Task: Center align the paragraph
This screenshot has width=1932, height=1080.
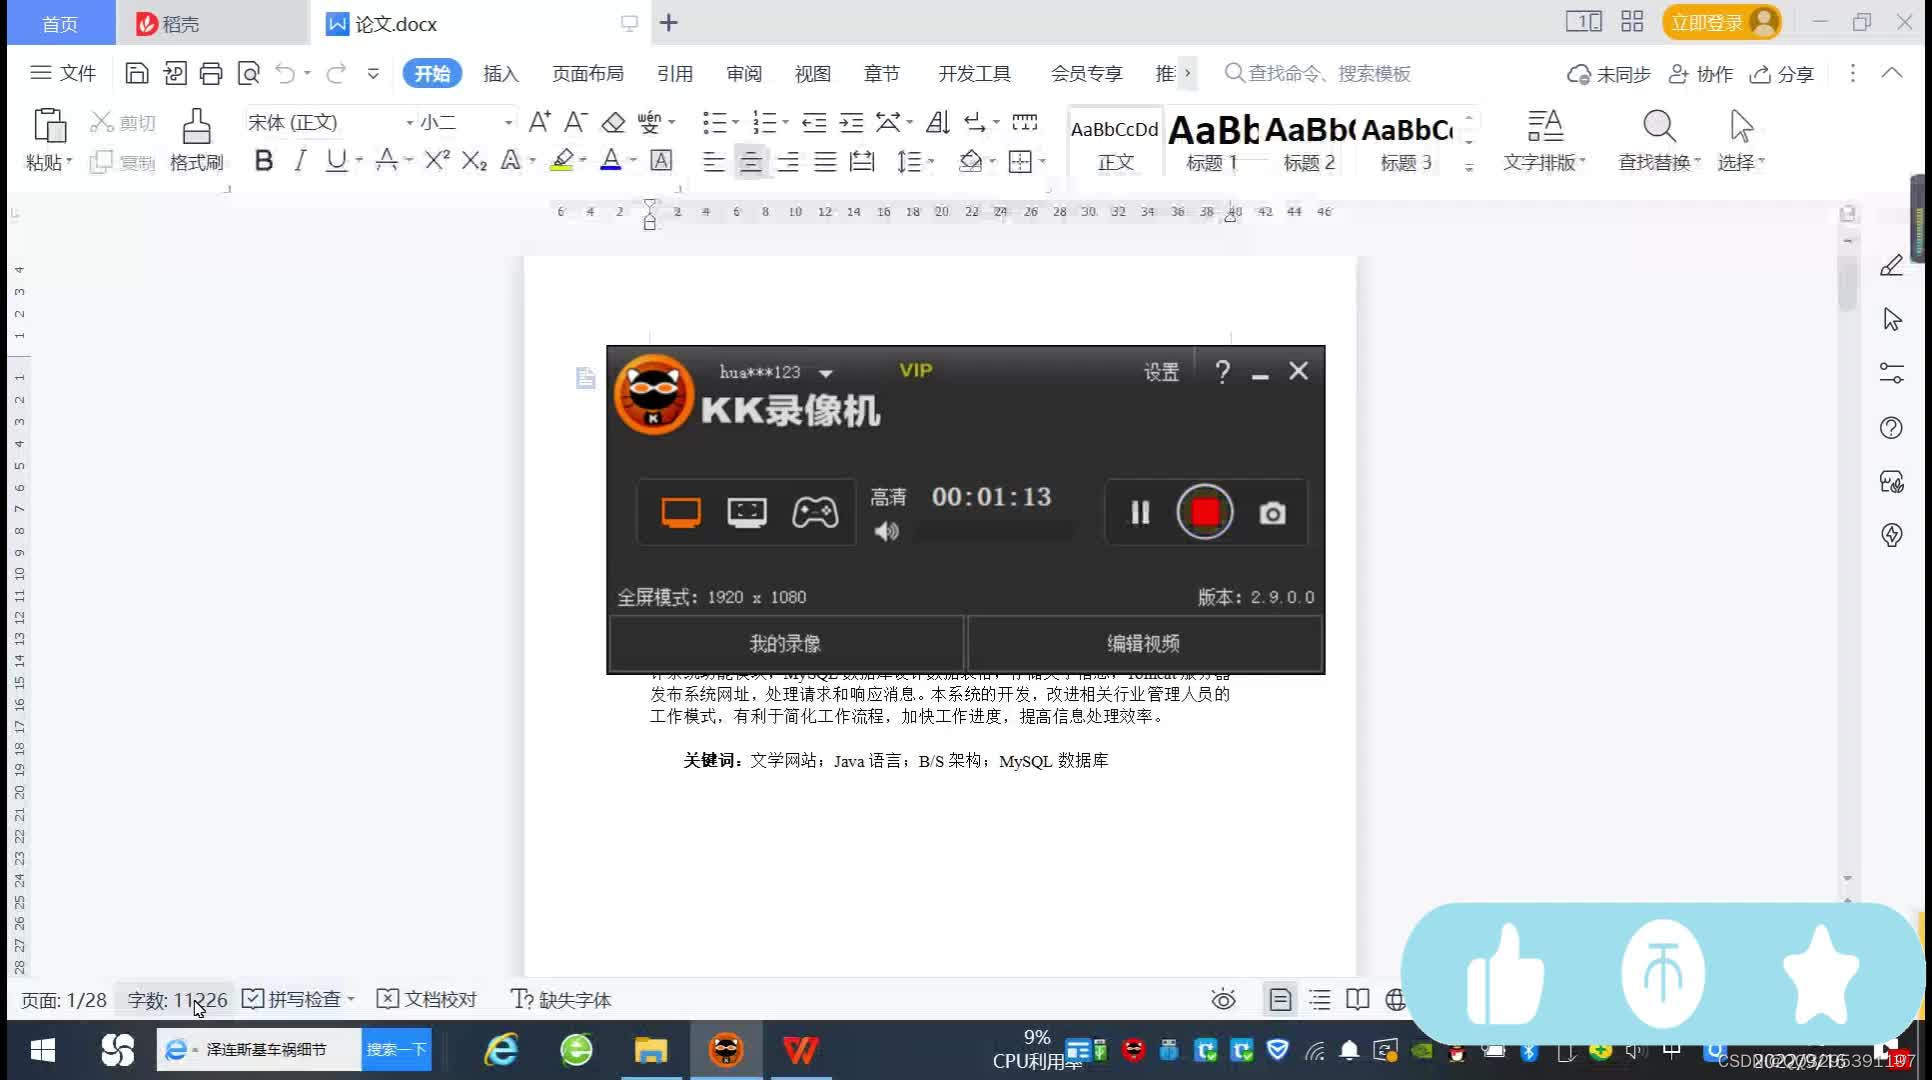Action: 750,161
